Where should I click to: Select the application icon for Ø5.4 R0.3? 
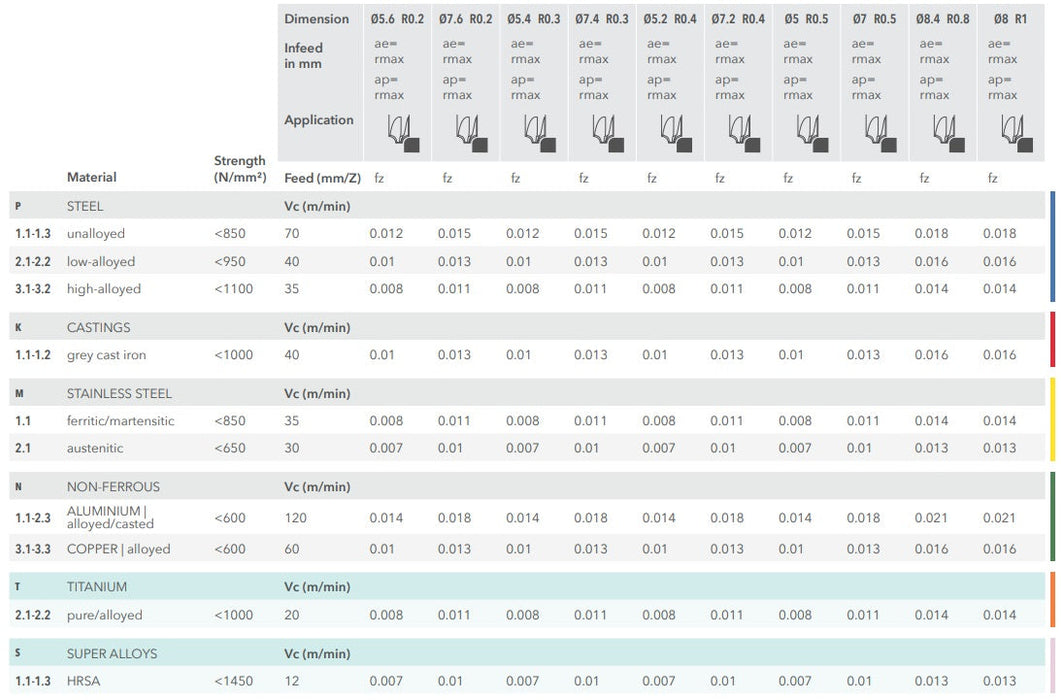(539, 133)
